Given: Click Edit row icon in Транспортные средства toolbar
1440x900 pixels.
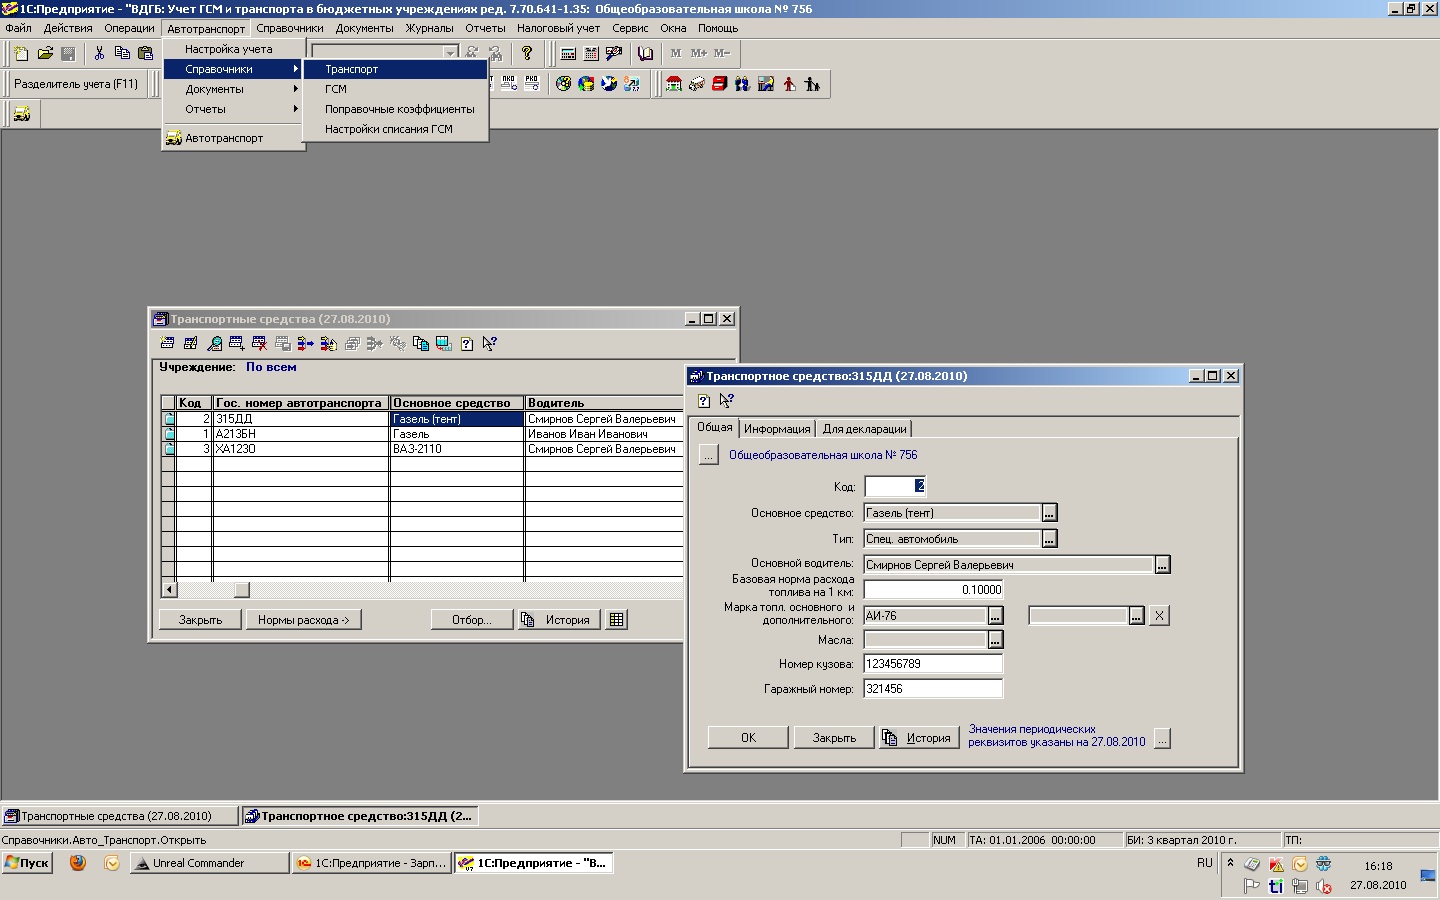Looking at the screenshot, I should point(190,344).
